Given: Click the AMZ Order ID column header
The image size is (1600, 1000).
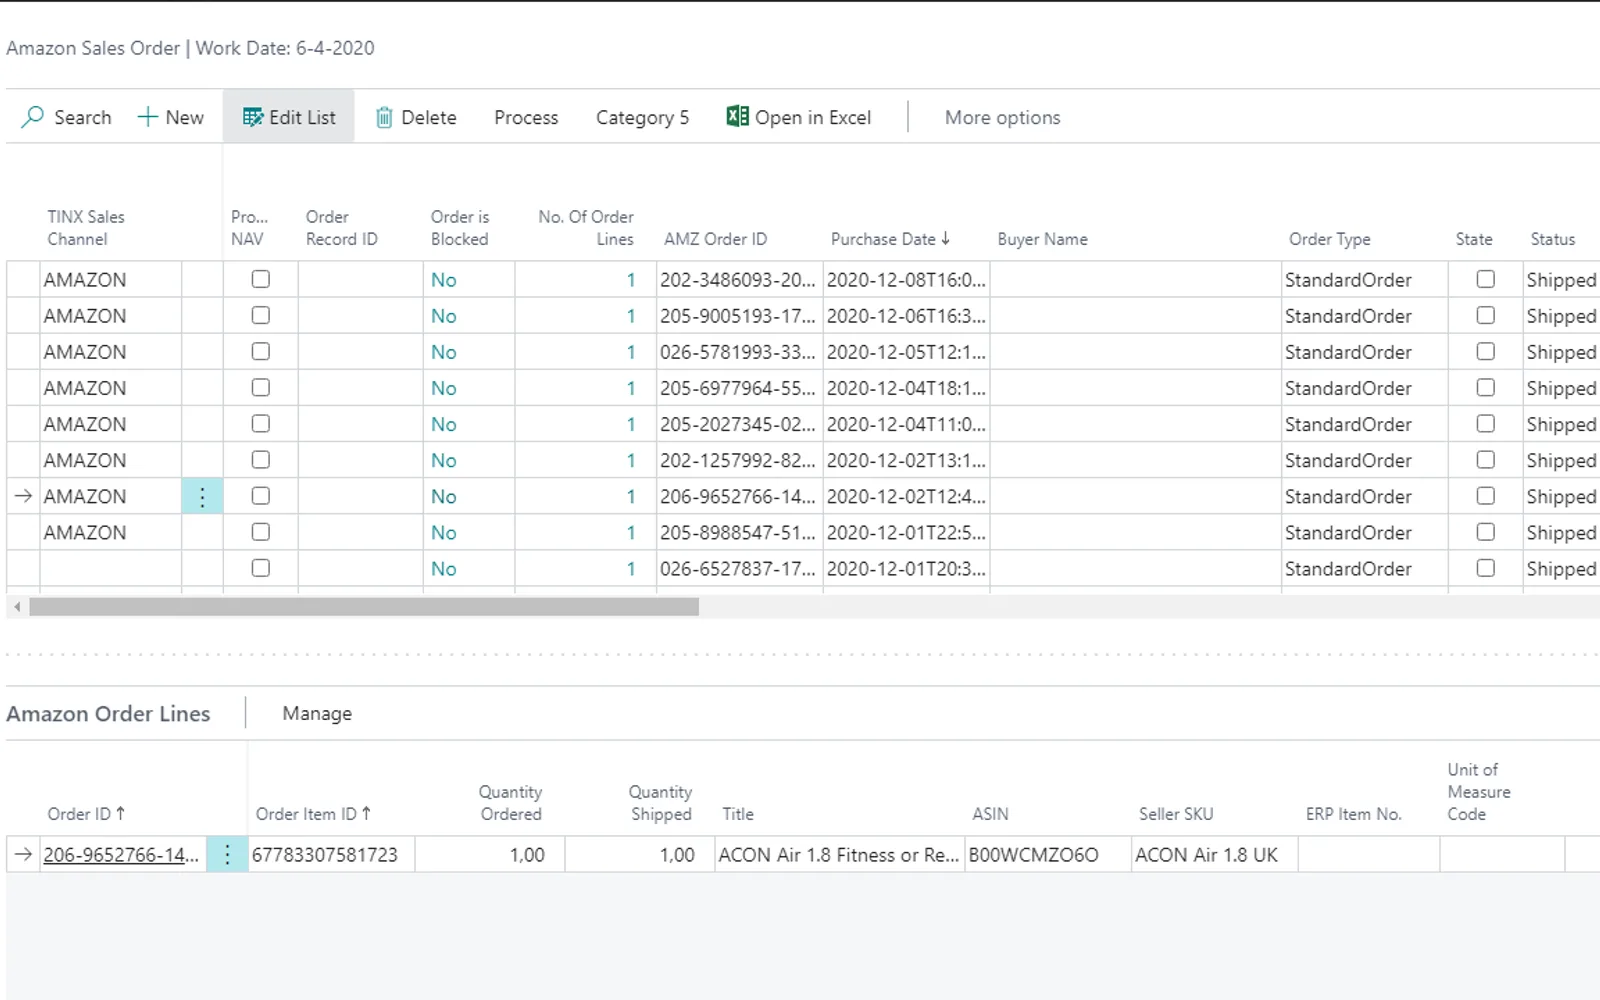Looking at the screenshot, I should point(716,239).
